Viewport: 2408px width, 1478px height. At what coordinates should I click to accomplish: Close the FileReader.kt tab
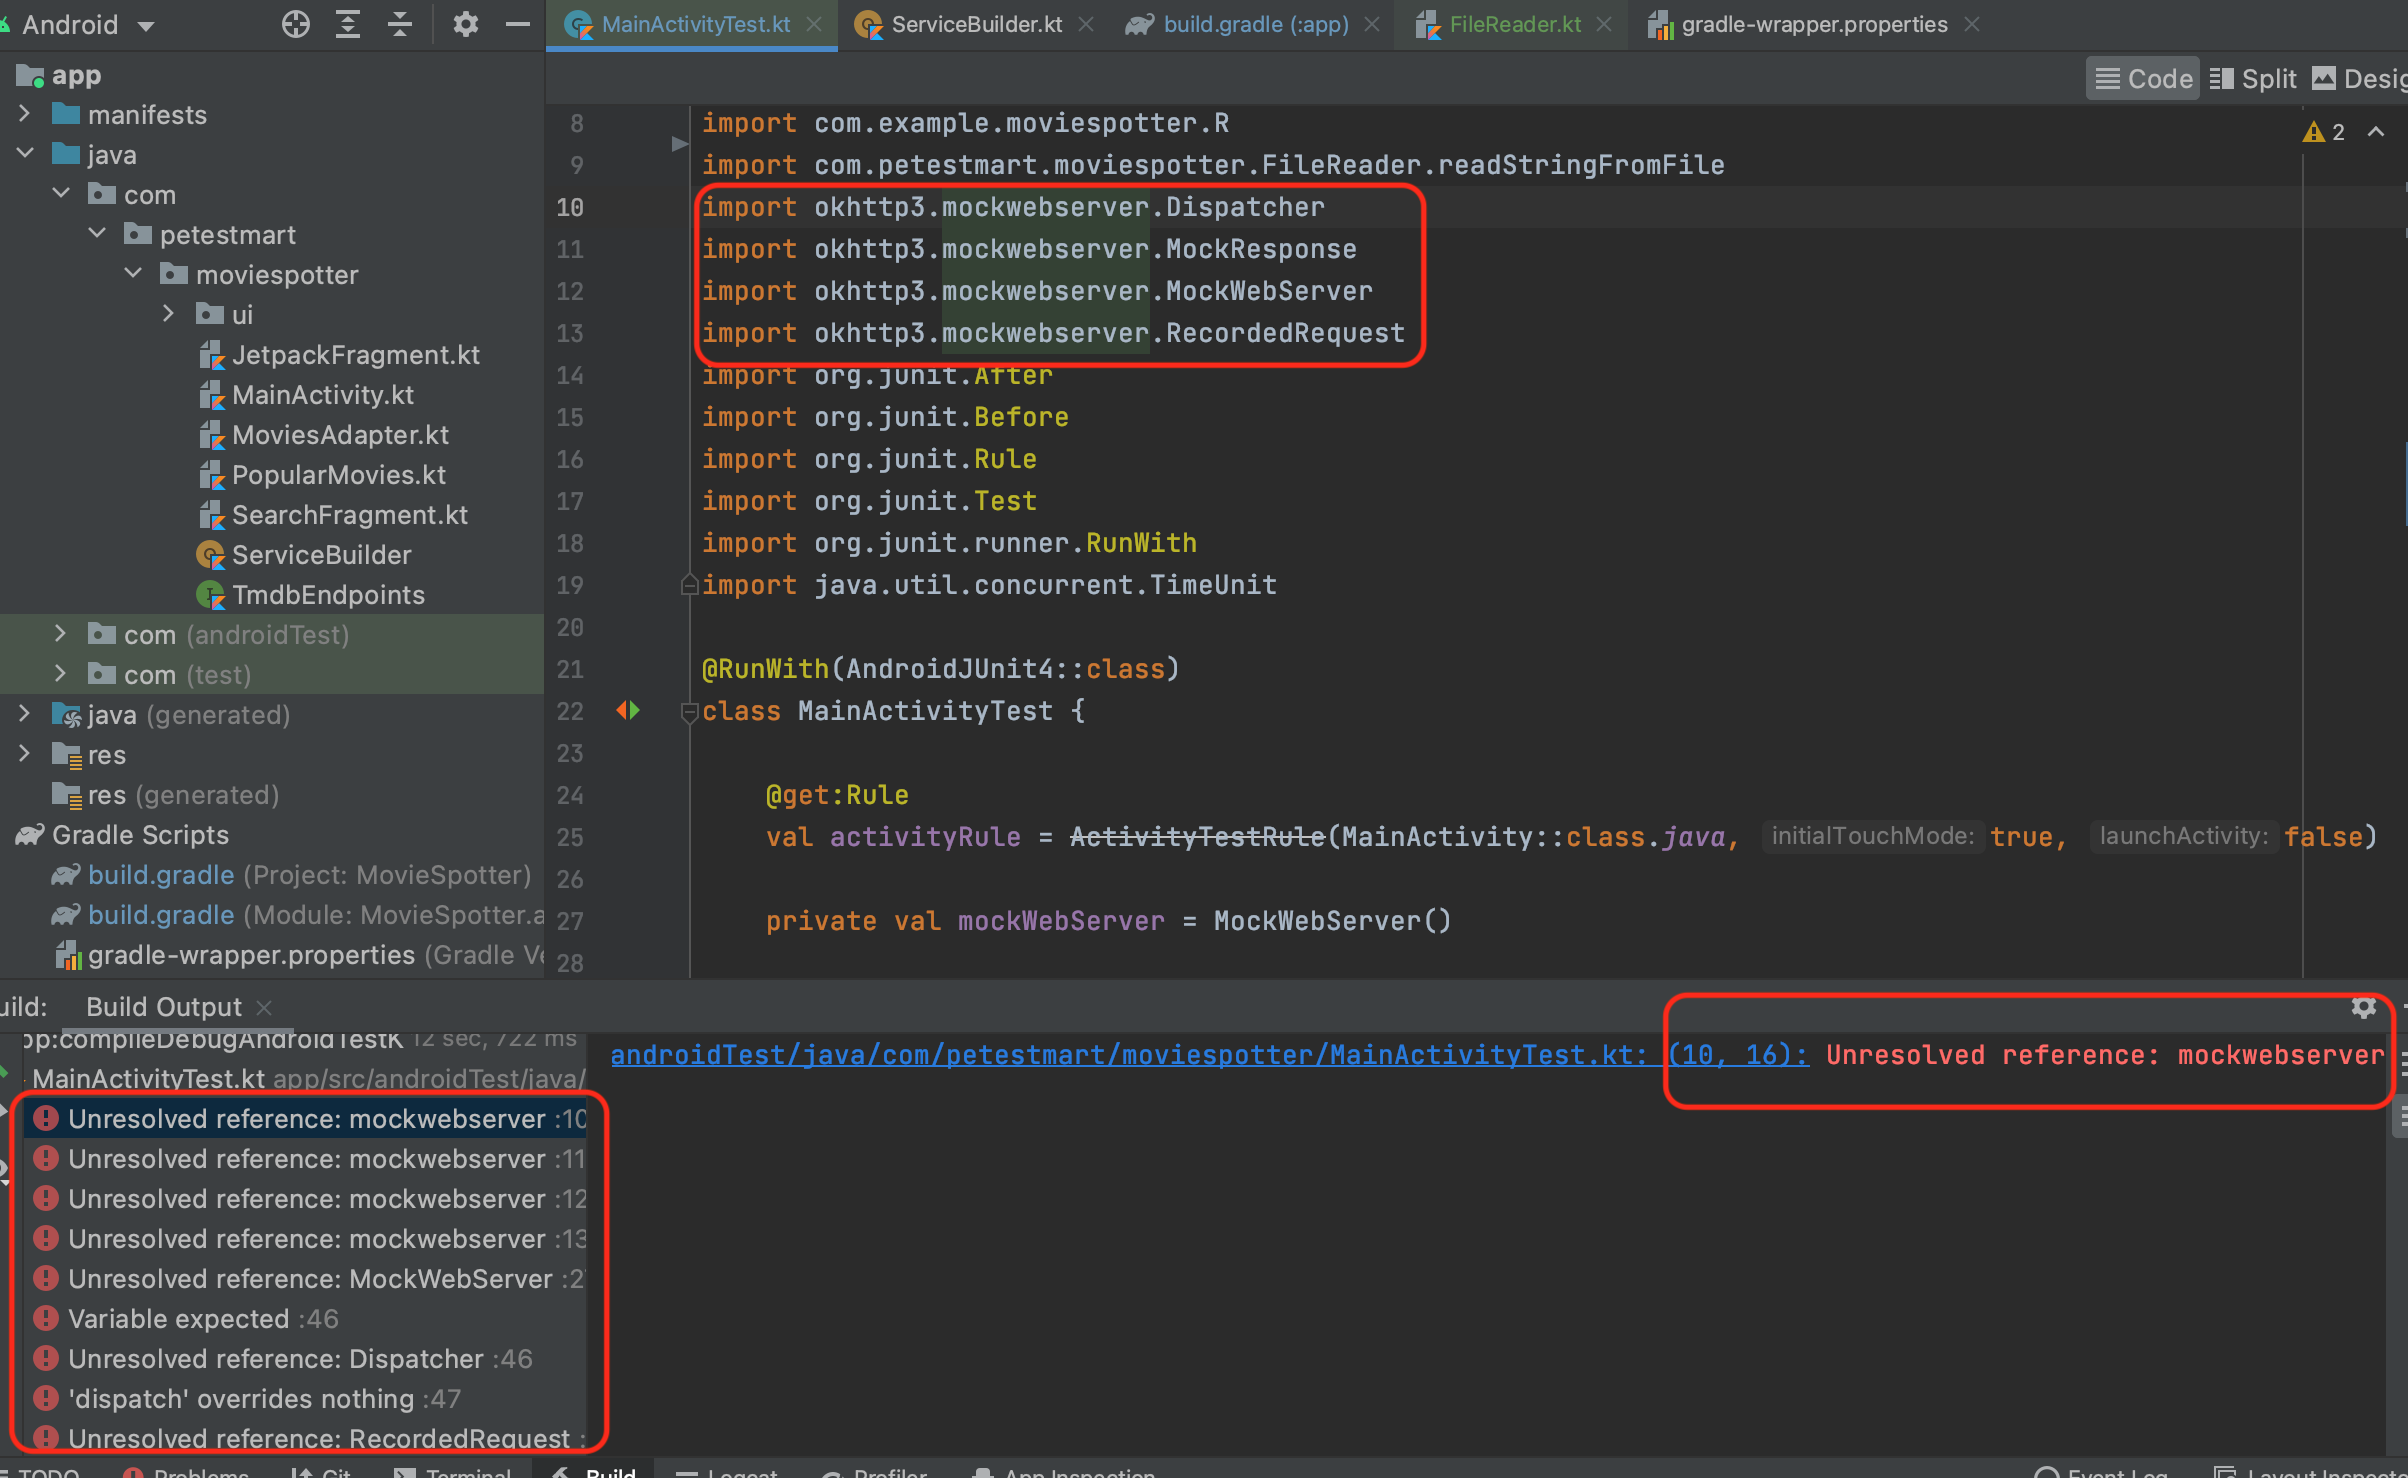pyautogui.click(x=1605, y=24)
